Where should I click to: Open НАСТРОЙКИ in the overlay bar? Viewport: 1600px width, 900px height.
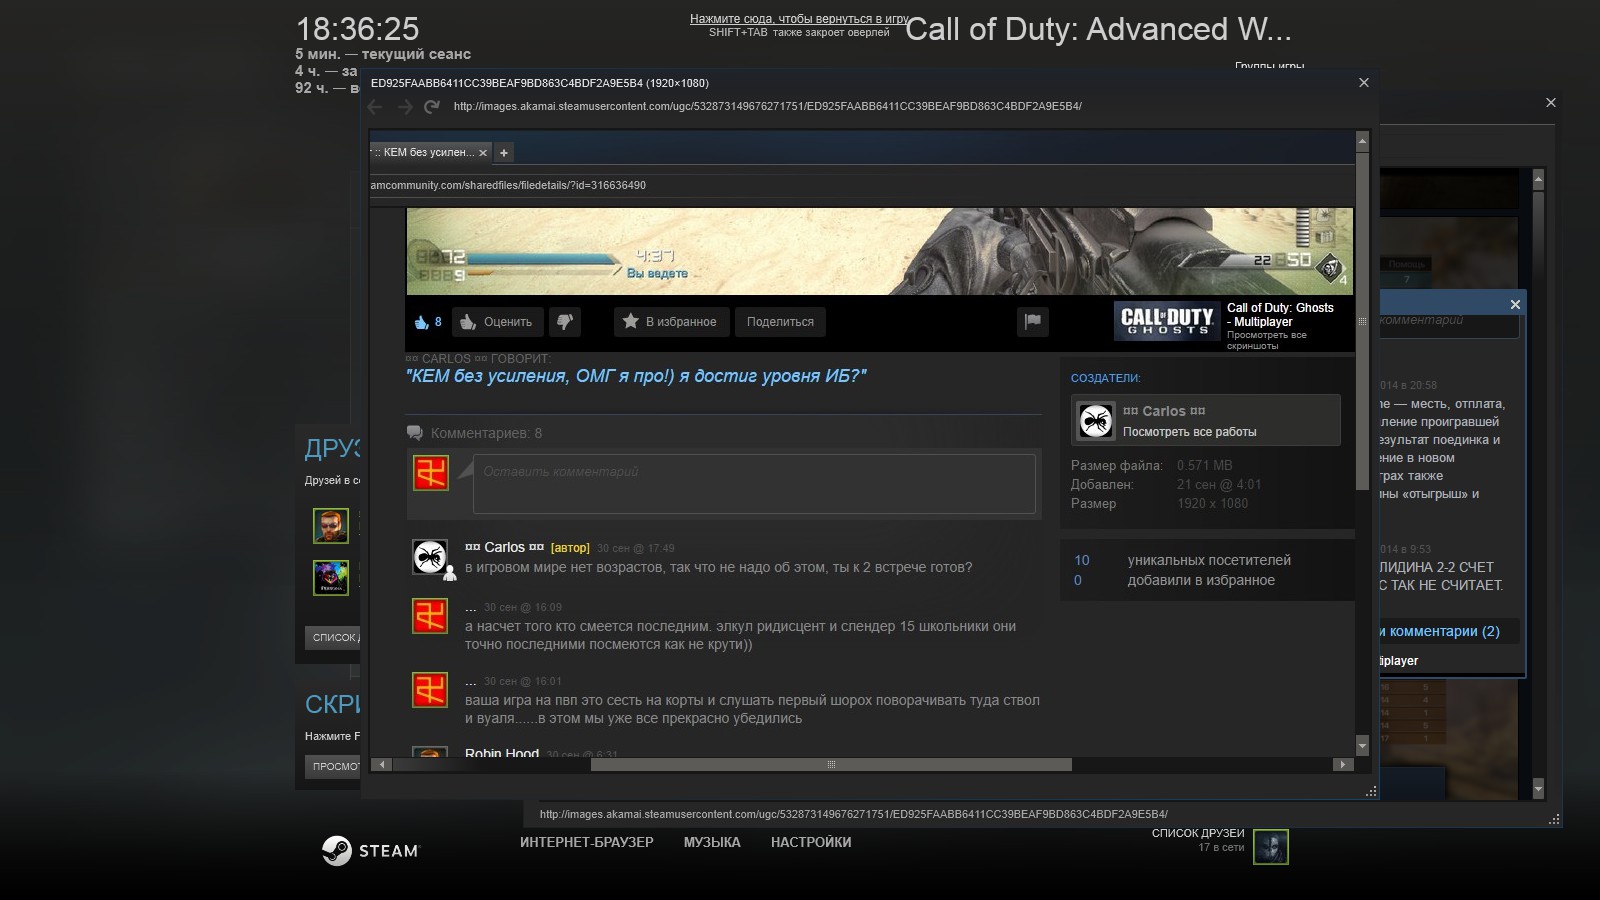[811, 842]
